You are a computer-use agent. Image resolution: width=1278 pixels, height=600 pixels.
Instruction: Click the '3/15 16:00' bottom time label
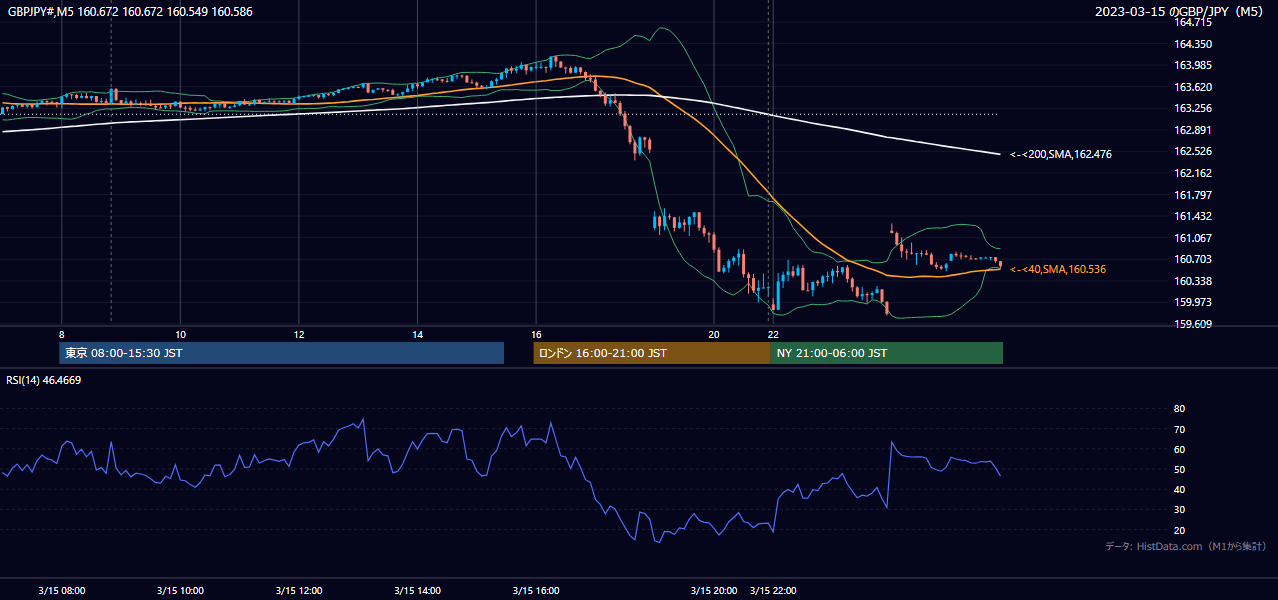[536, 590]
